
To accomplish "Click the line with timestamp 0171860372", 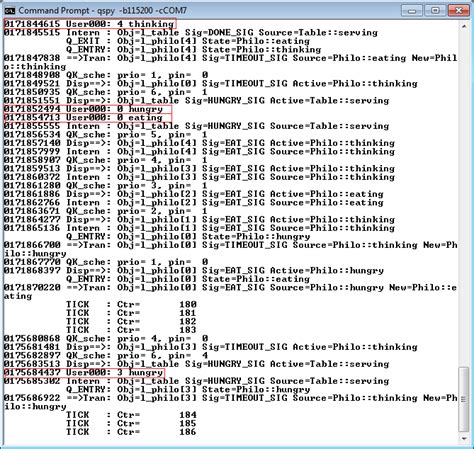I will [199, 177].
